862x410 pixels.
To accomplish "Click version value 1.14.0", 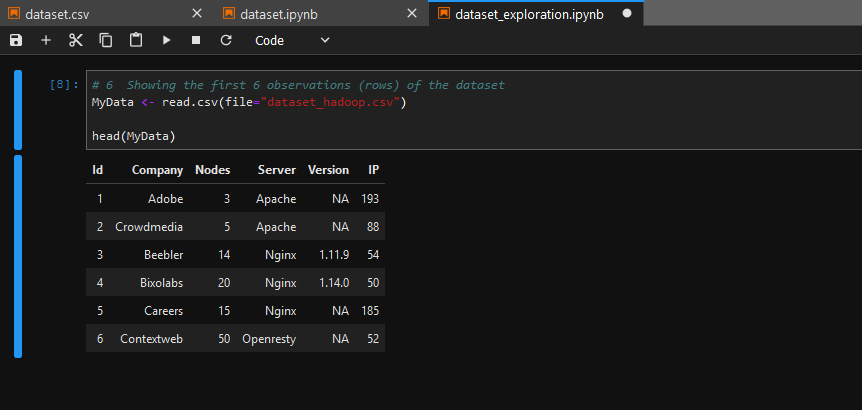I will click(334, 283).
